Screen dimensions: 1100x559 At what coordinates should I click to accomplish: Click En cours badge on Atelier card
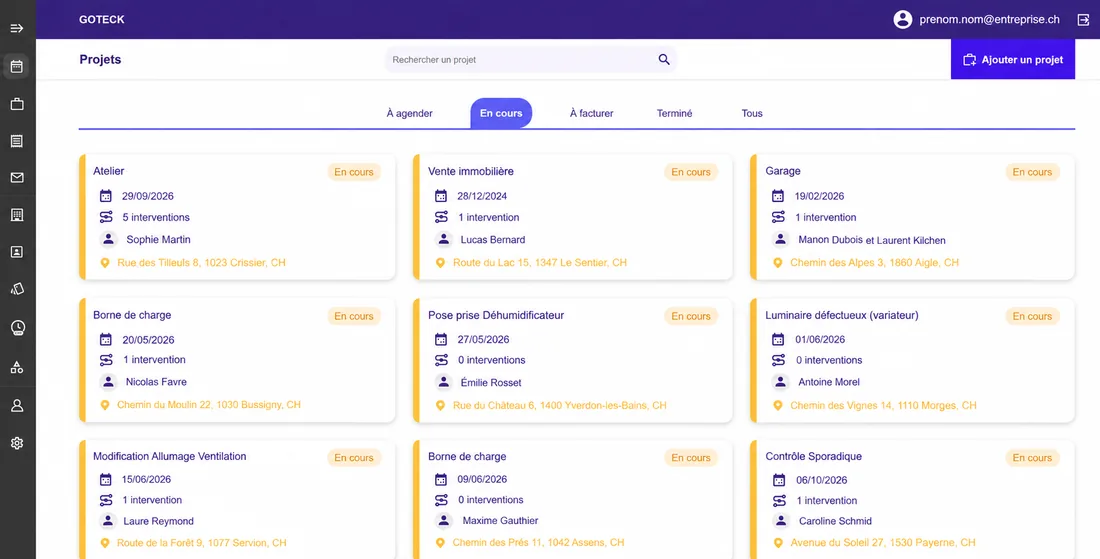[x=354, y=172]
